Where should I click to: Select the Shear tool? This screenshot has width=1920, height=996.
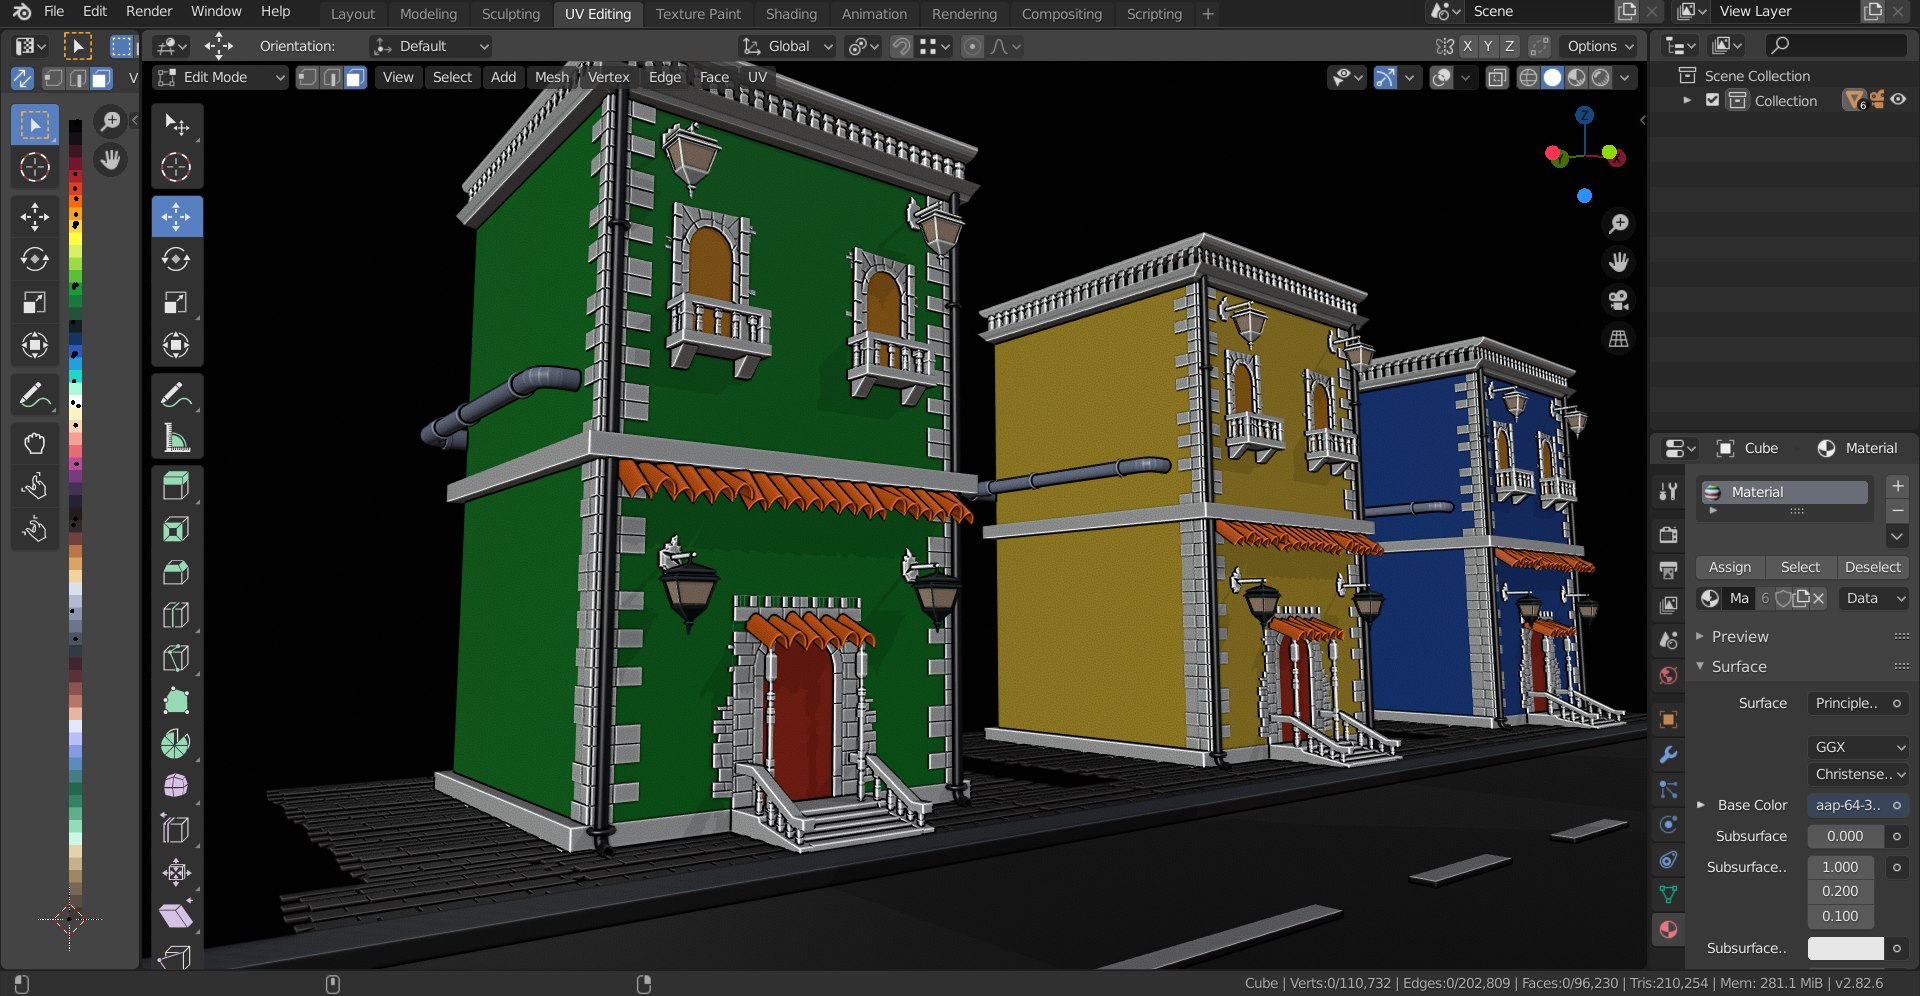pyautogui.click(x=177, y=915)
